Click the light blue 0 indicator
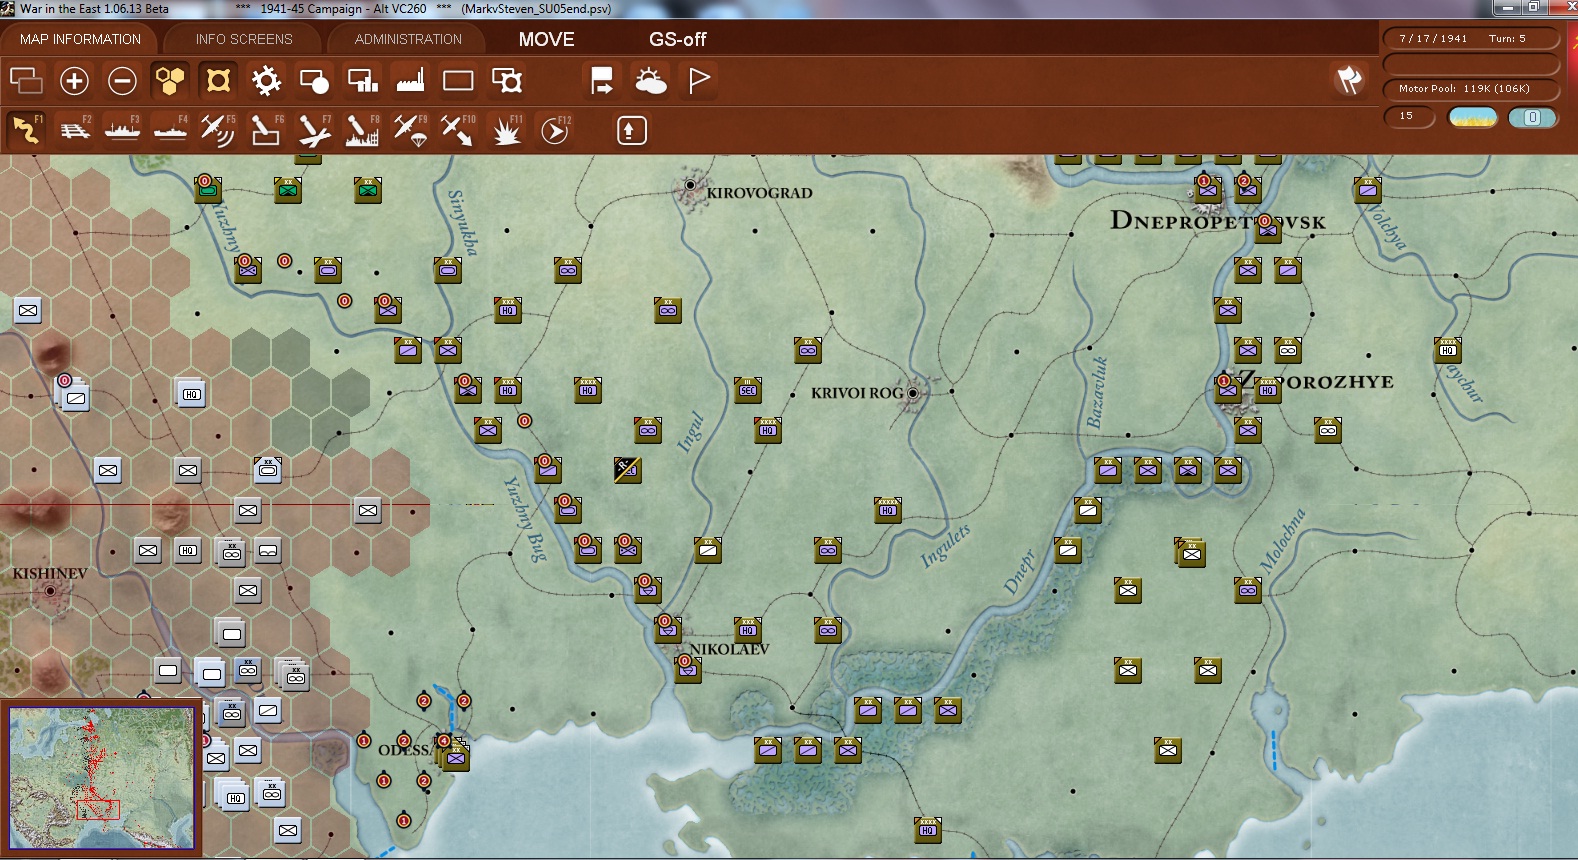This screenshot has width=1578, height=860. point(1532,117)
